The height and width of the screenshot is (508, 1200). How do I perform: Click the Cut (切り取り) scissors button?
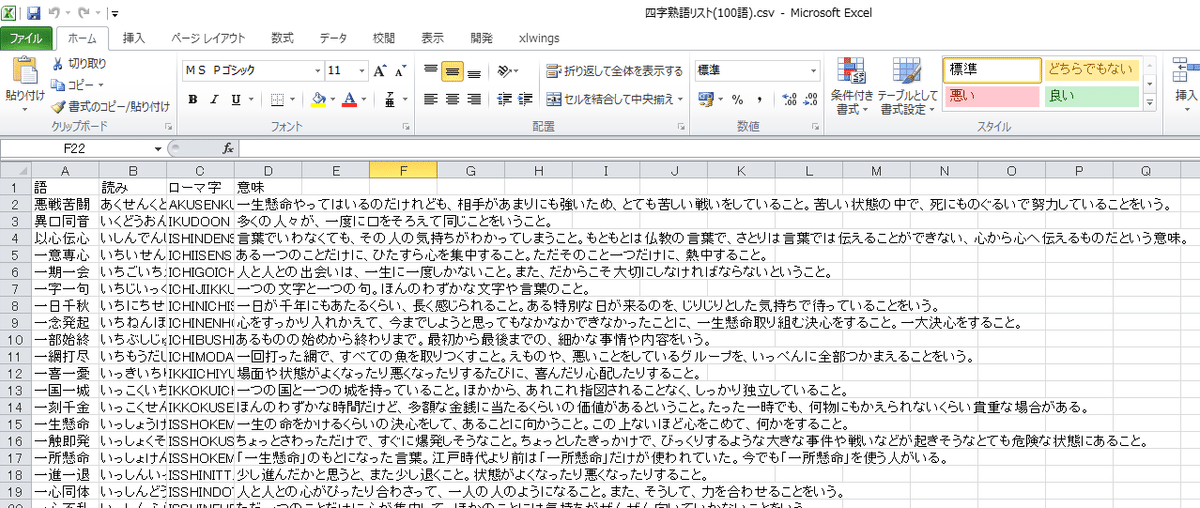[77, 63]
